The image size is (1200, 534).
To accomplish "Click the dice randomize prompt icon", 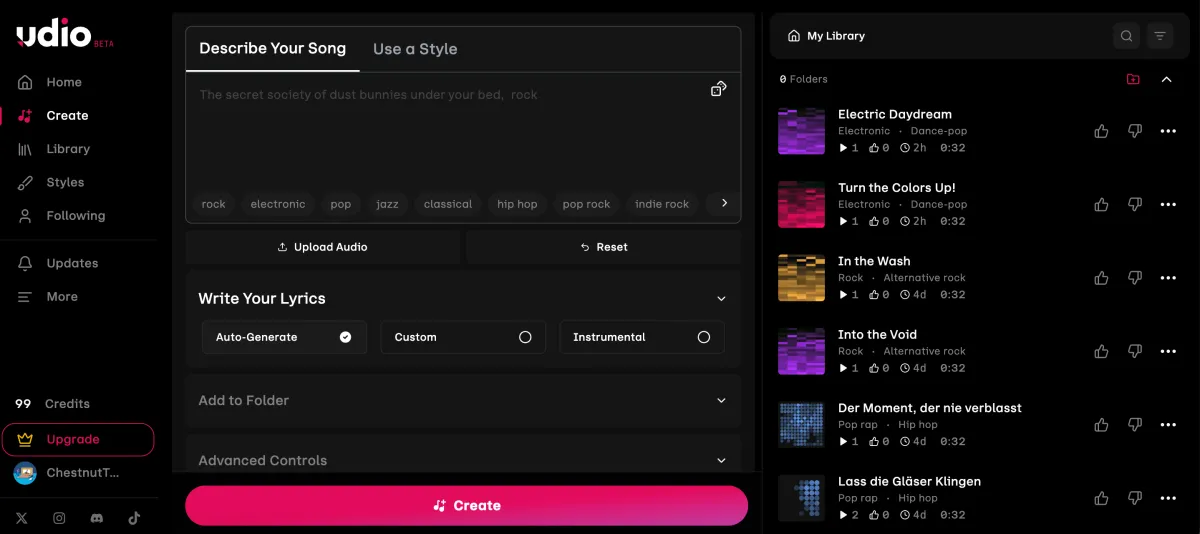I will (718, 89).
